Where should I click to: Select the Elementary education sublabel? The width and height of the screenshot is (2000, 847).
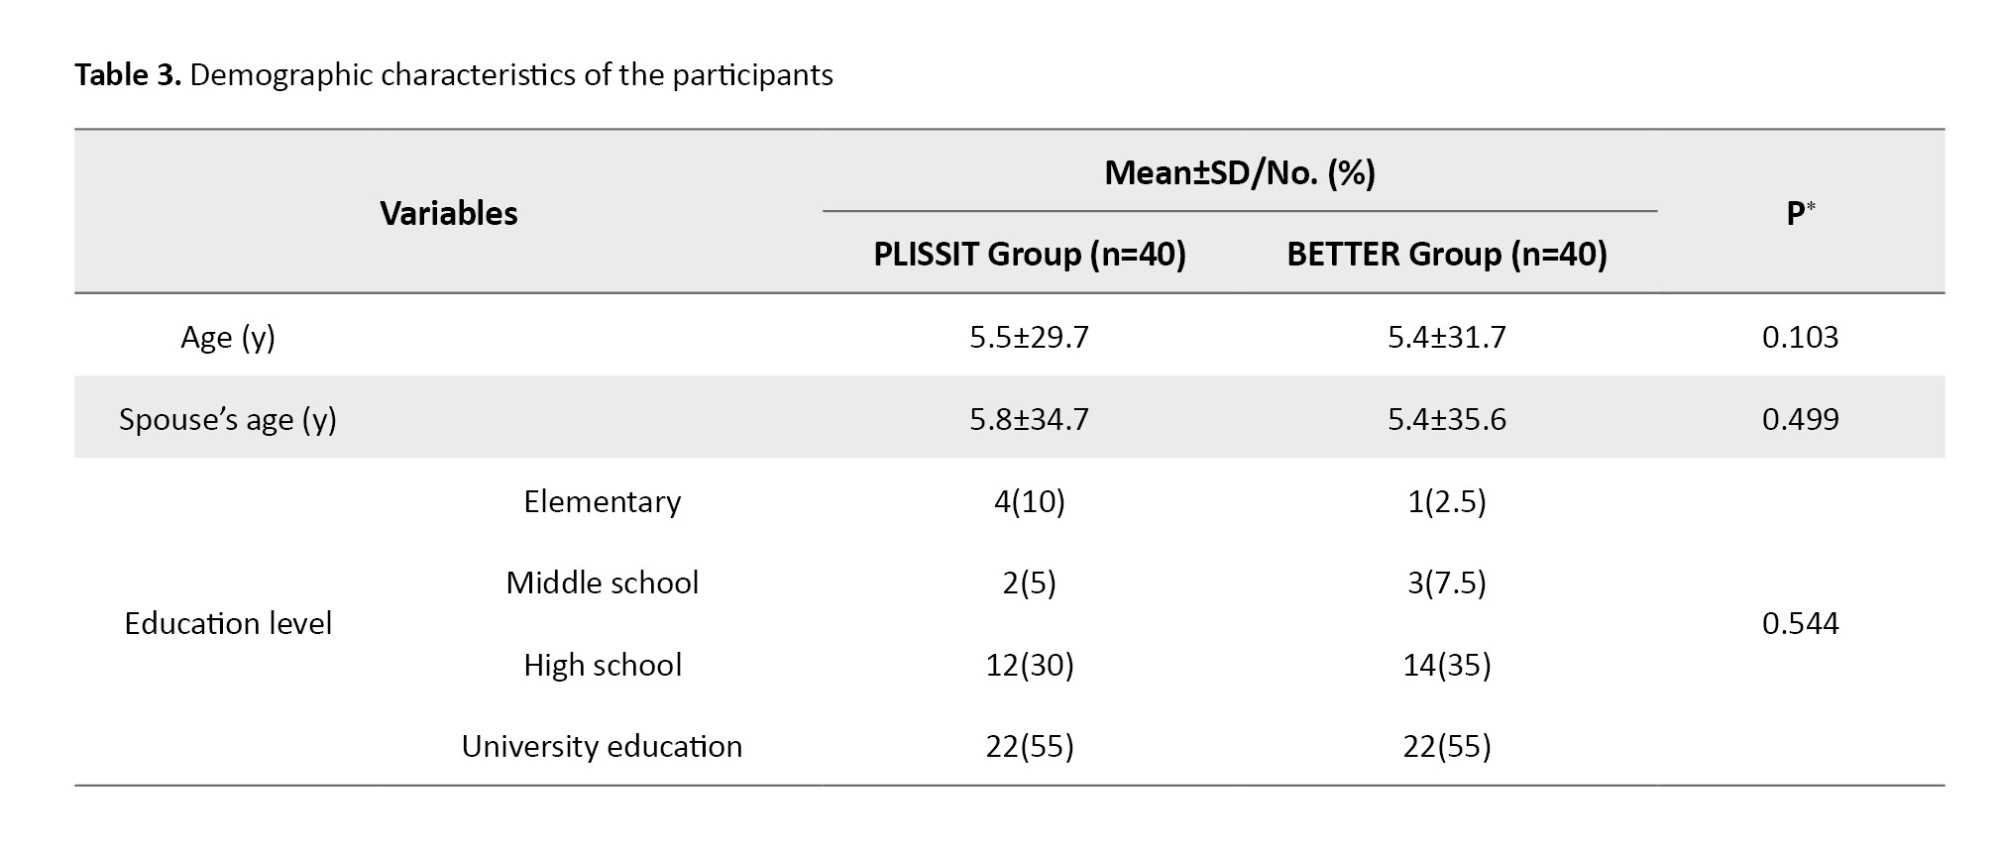[602, 501]
